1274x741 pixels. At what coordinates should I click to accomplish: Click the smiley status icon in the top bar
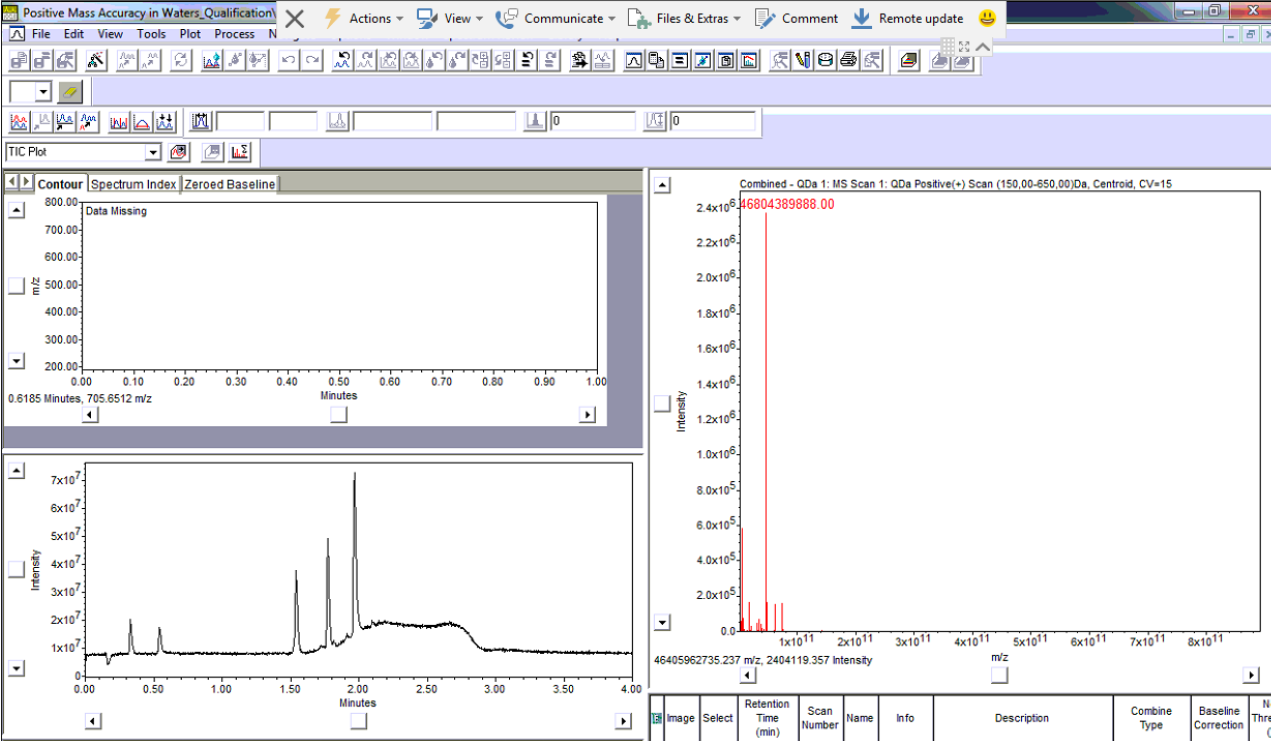point(986,18)
